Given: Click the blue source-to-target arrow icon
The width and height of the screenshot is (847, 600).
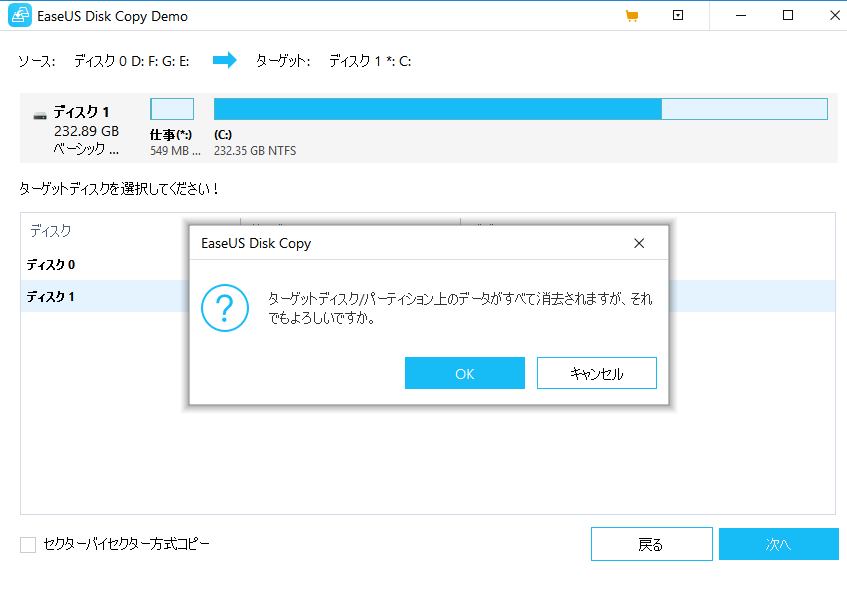Looking at the screenshot, I should coord(224,60).
